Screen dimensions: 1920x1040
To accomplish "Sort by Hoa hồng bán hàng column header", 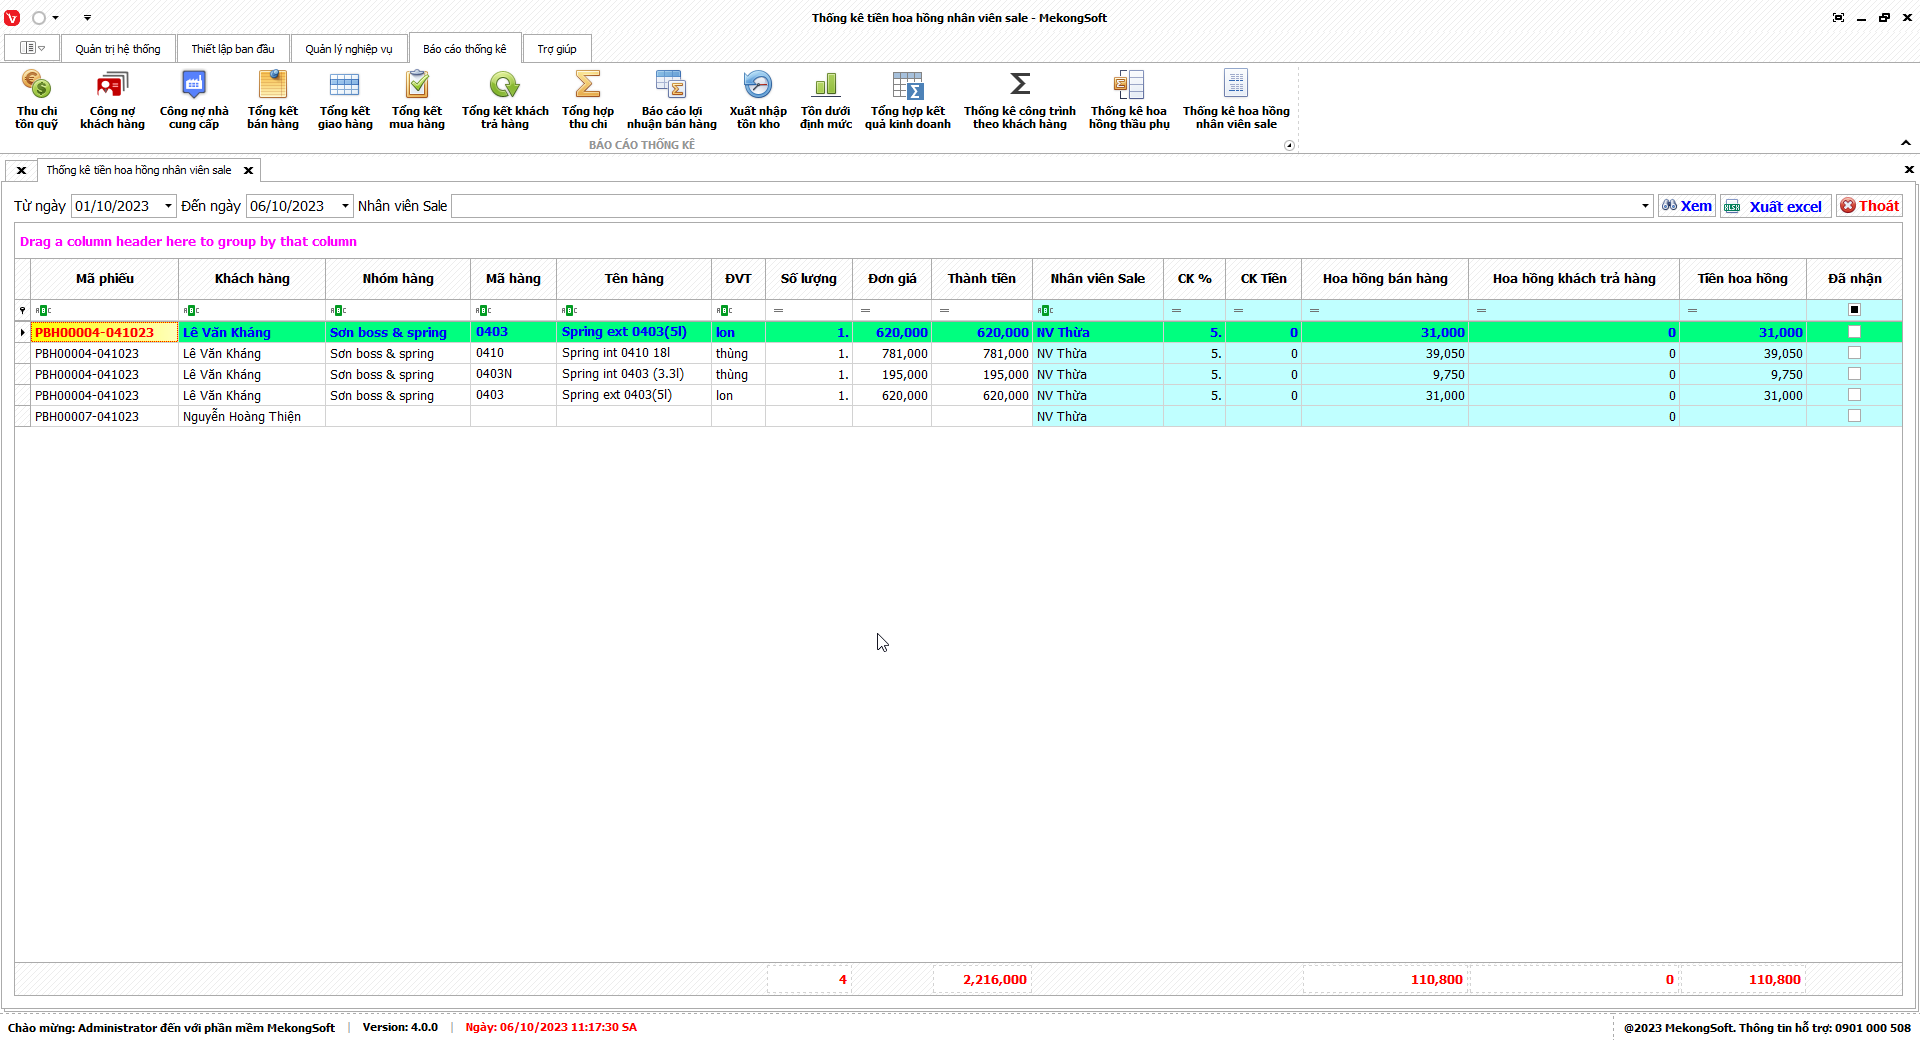I will click(x=1385, y=279).
